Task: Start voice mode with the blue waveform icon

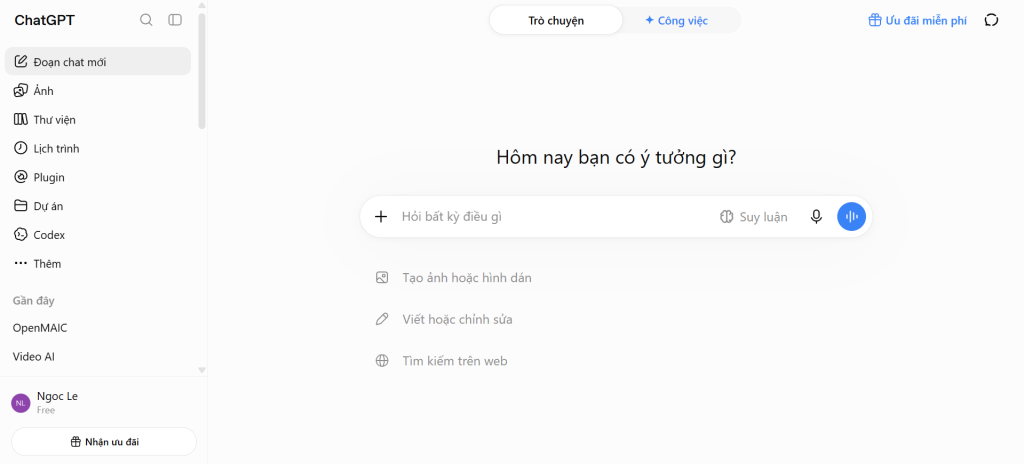Action: click(852, 216)
